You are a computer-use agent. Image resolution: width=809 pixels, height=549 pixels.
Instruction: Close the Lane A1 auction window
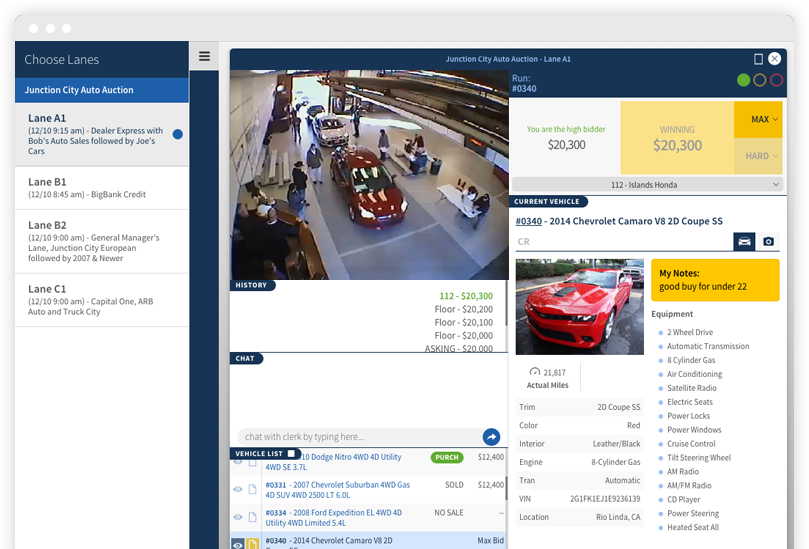click(774, 59)
